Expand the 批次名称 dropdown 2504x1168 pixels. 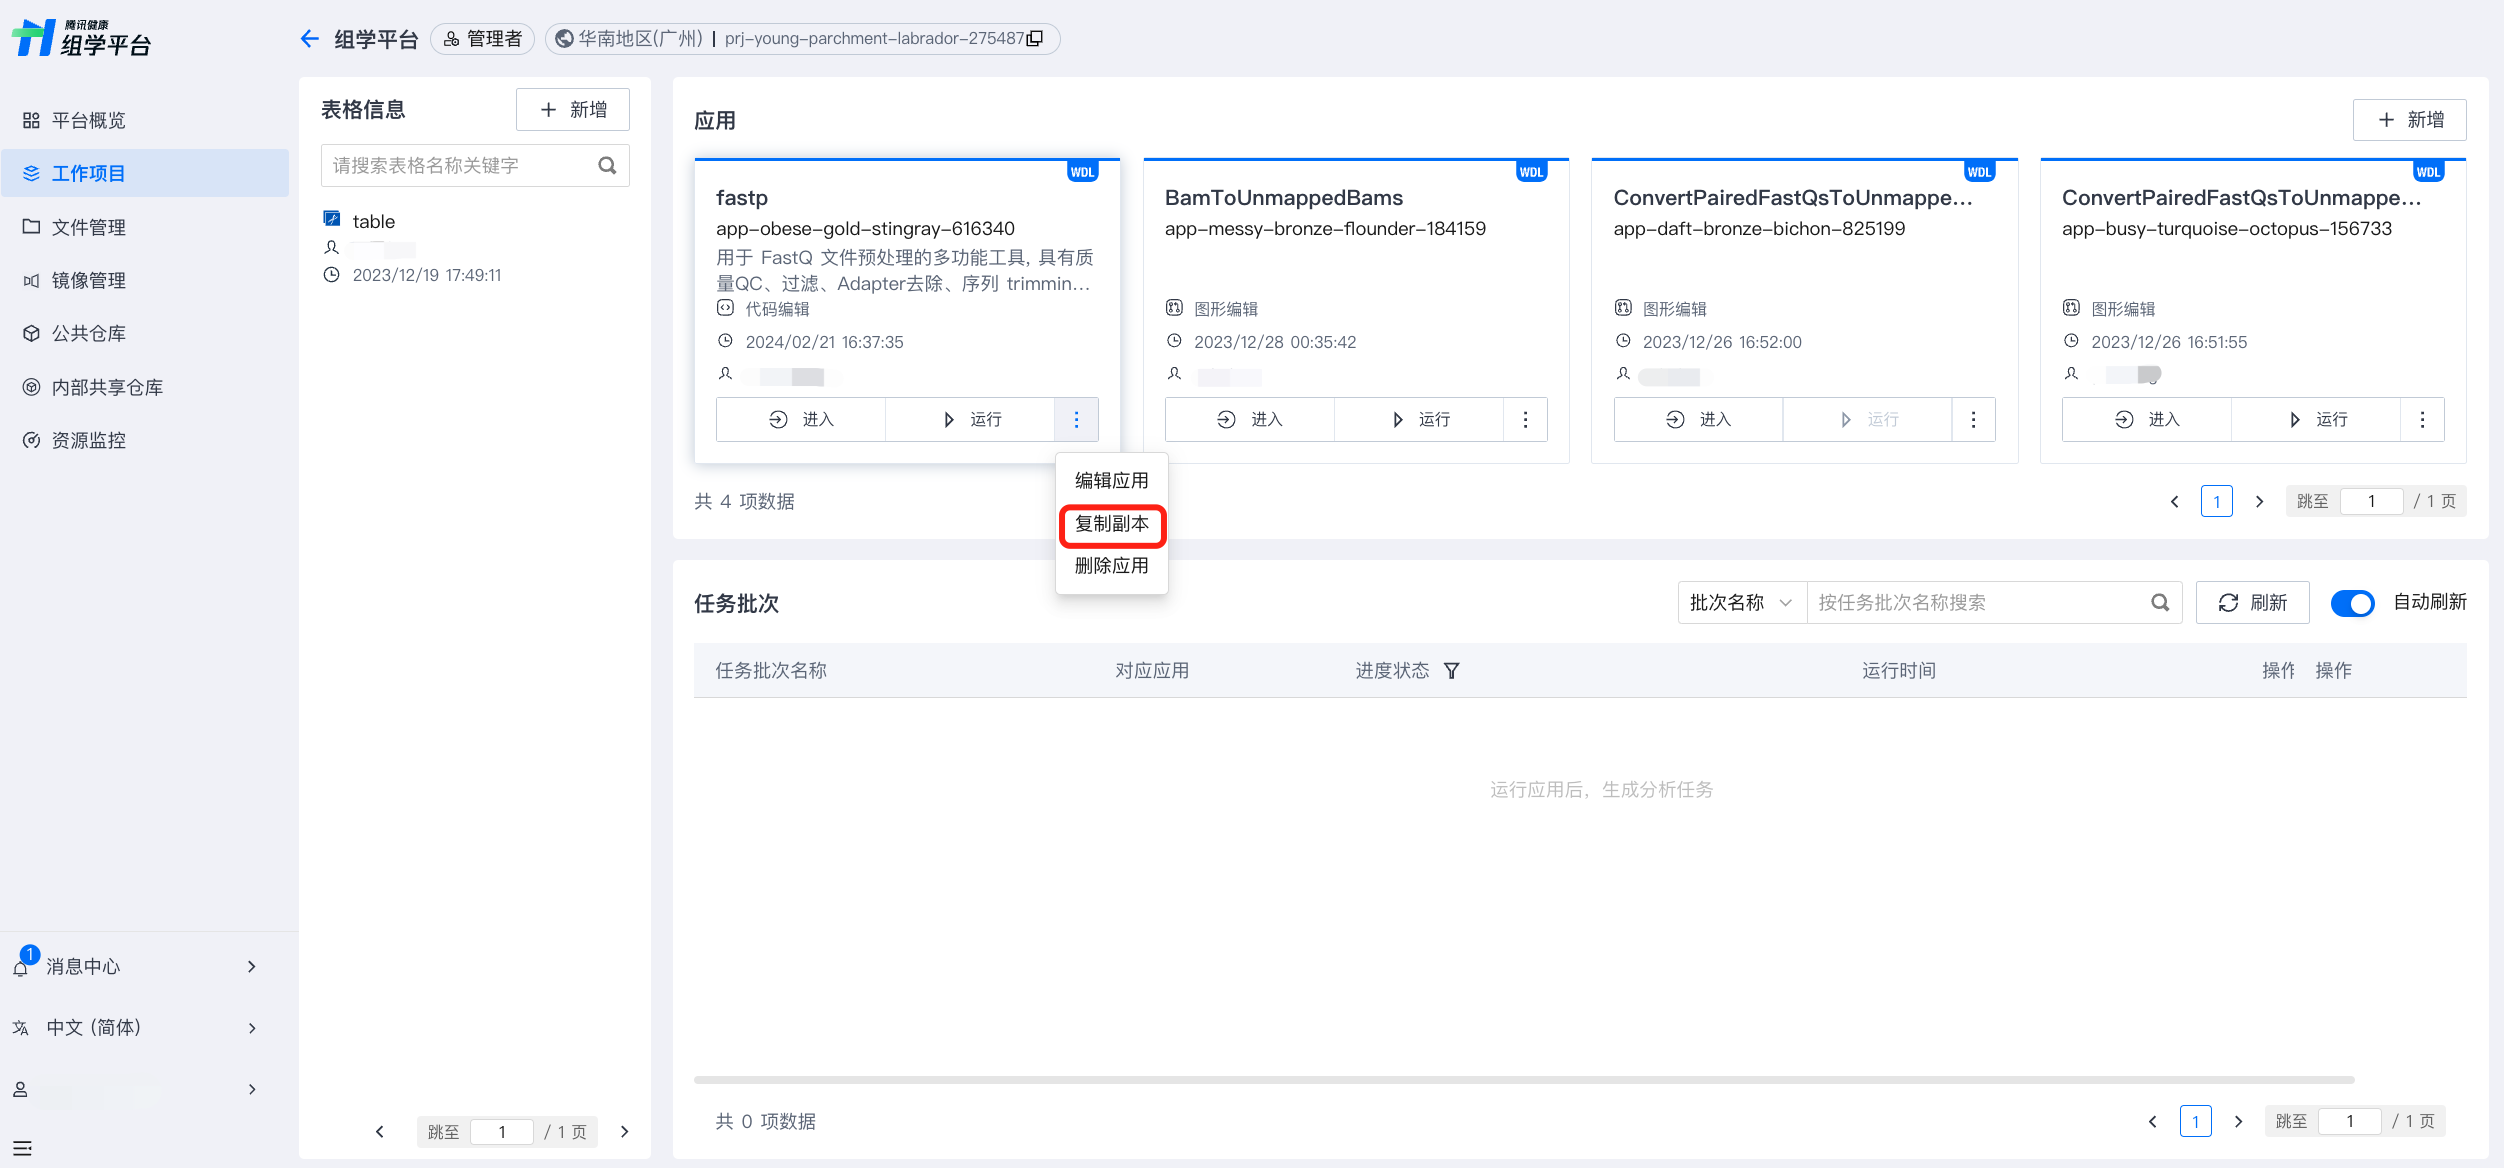pyautogui.click(x=1741, y=603)
